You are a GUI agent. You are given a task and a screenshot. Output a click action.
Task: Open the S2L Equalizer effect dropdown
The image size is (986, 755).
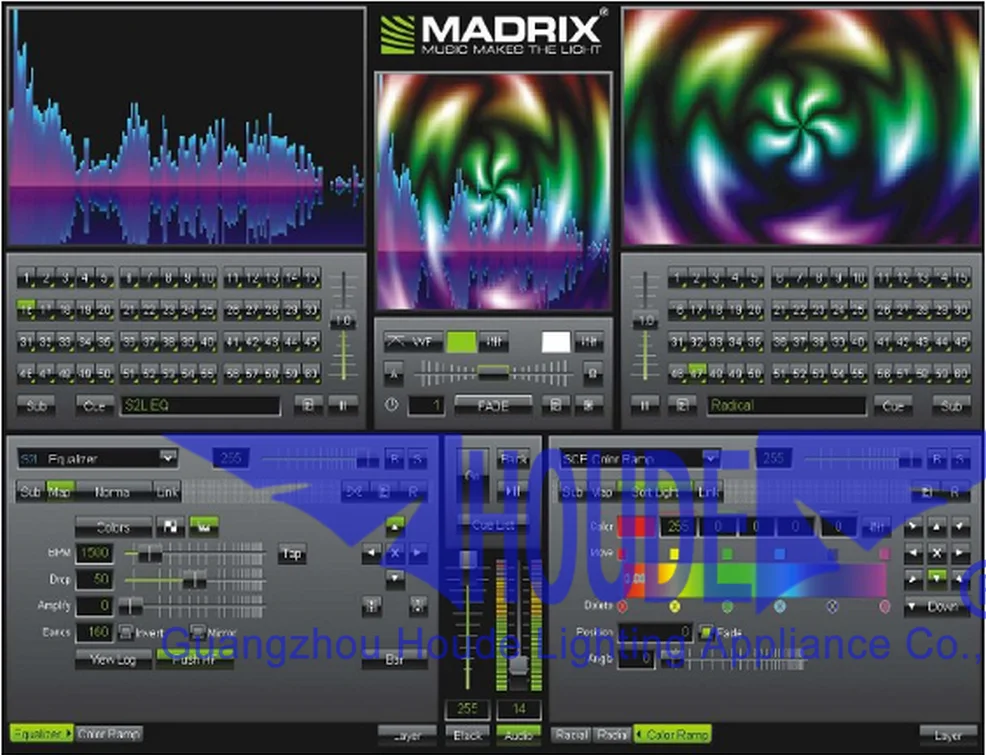coord(168,458)
